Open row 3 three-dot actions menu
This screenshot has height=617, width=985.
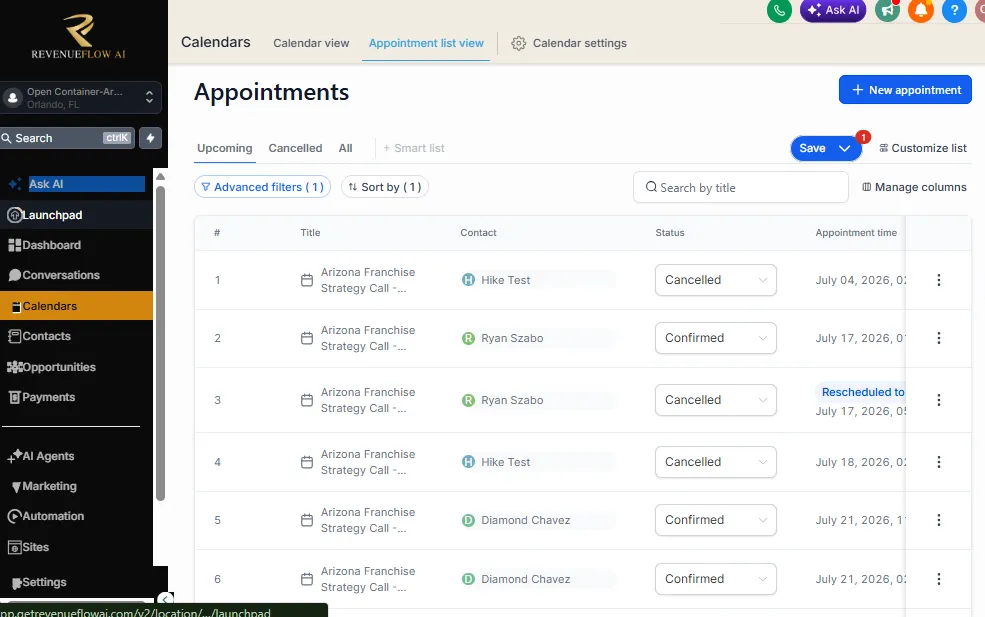pyautogui.click(x=939, y=400)
